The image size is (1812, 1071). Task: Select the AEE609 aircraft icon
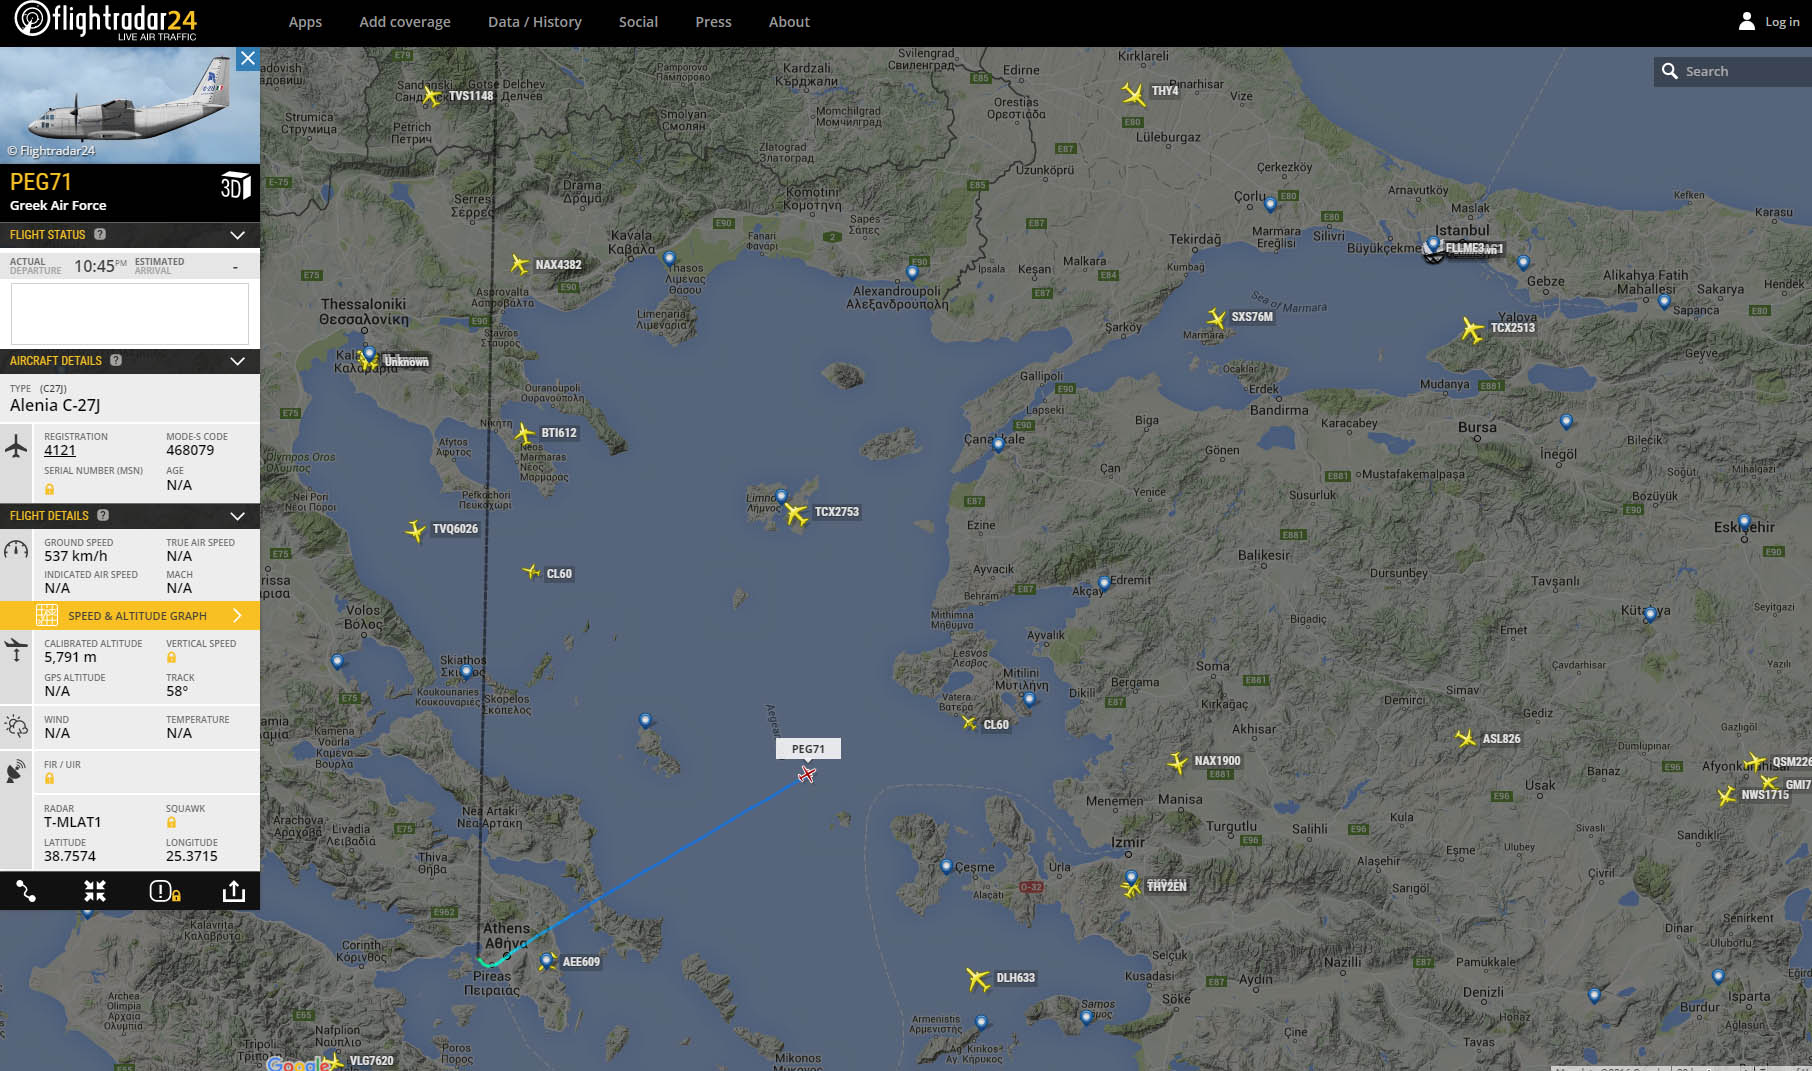(x=547, y=961)
